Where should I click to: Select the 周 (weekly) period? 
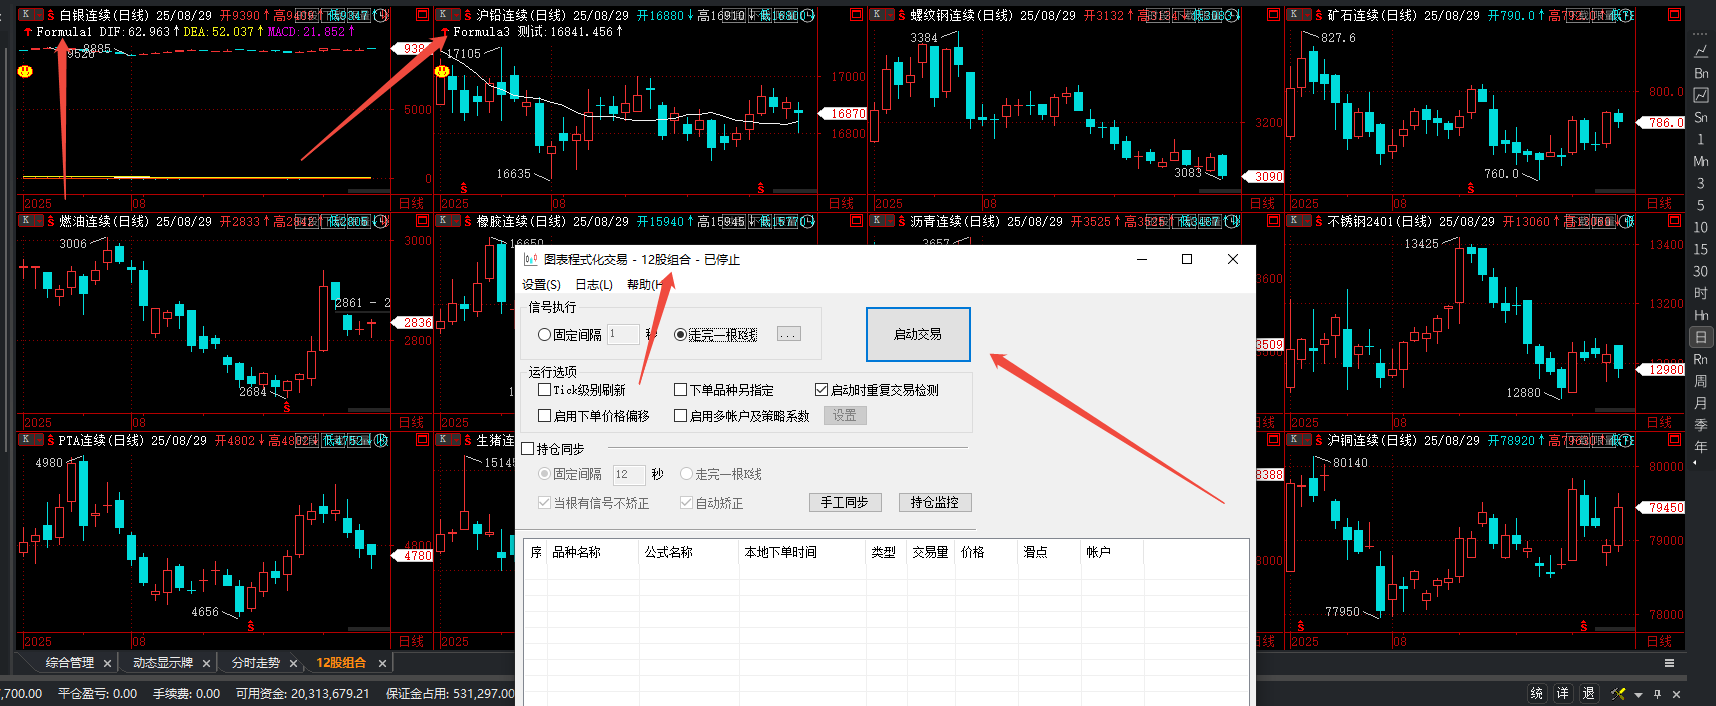(x=1701, y=382)
